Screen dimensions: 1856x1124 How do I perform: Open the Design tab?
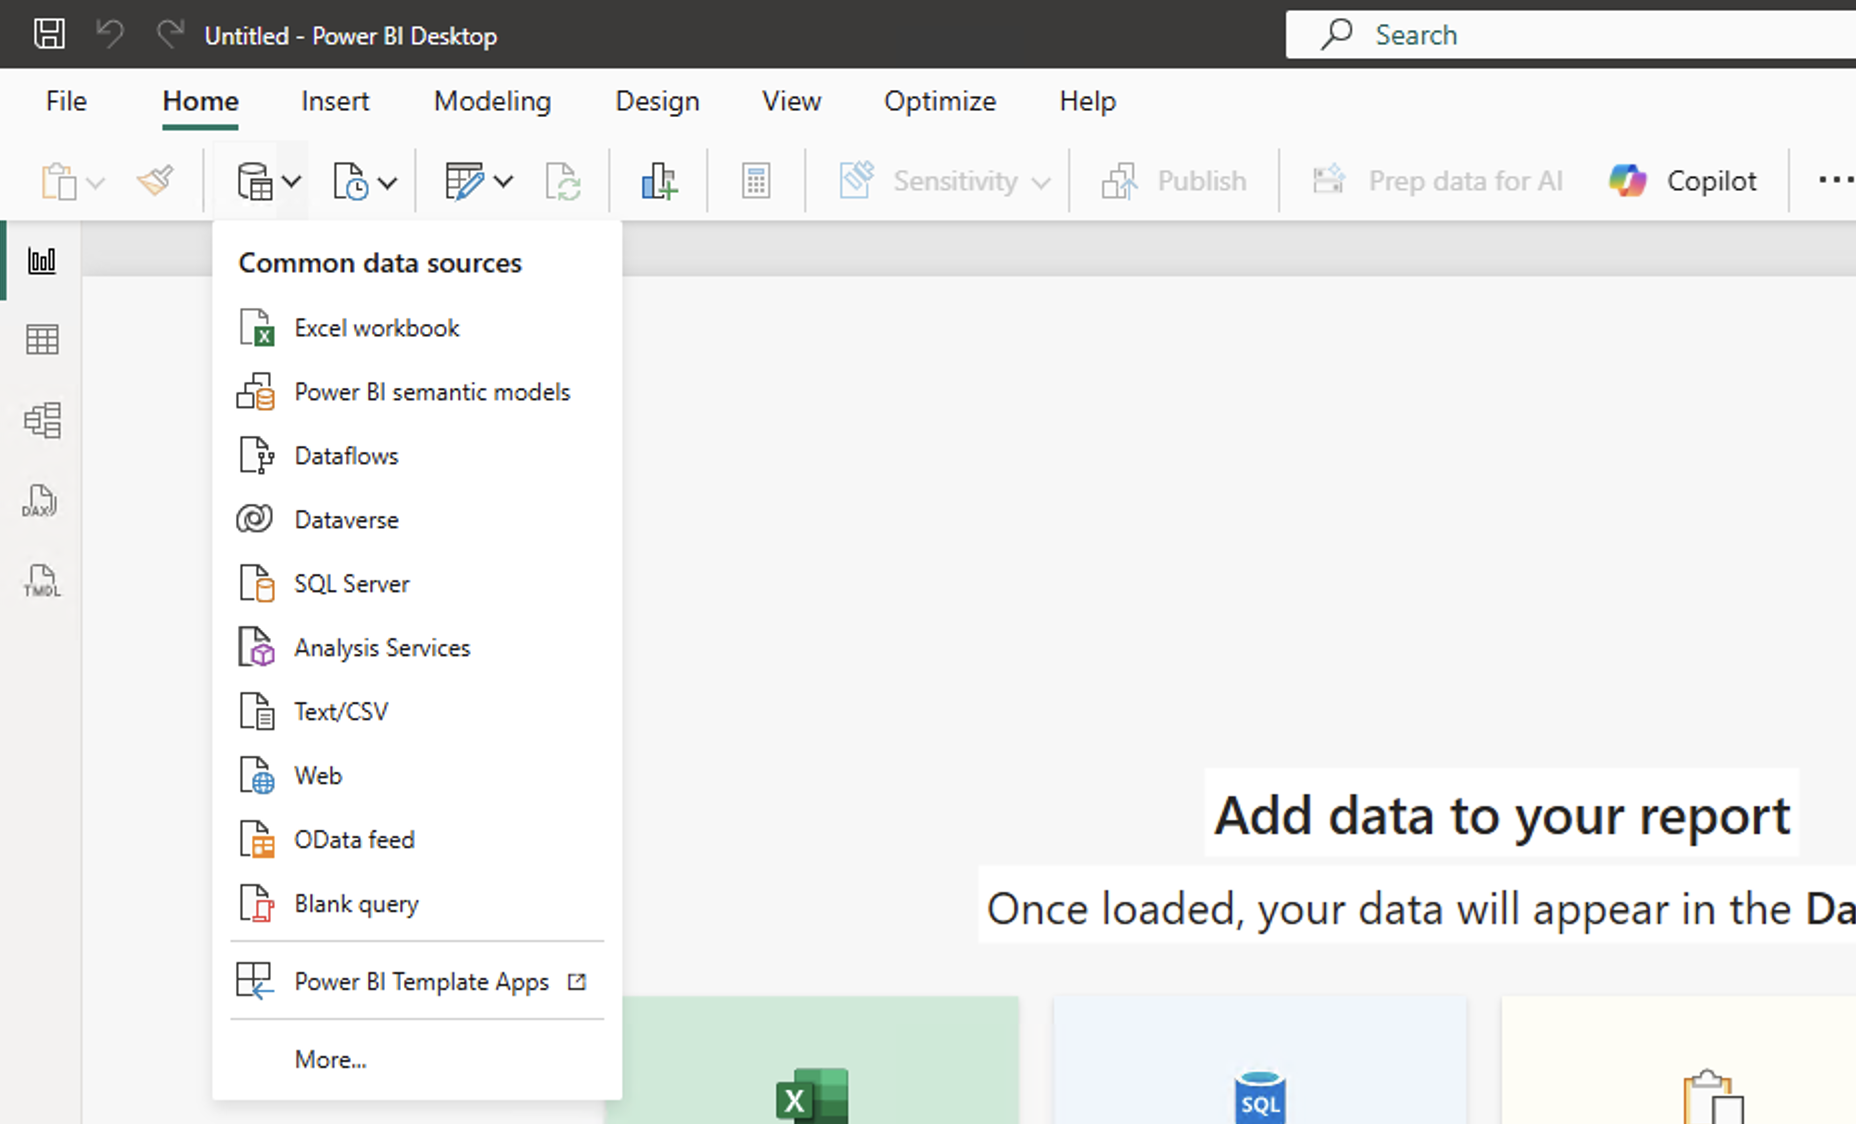pos(657,101)
